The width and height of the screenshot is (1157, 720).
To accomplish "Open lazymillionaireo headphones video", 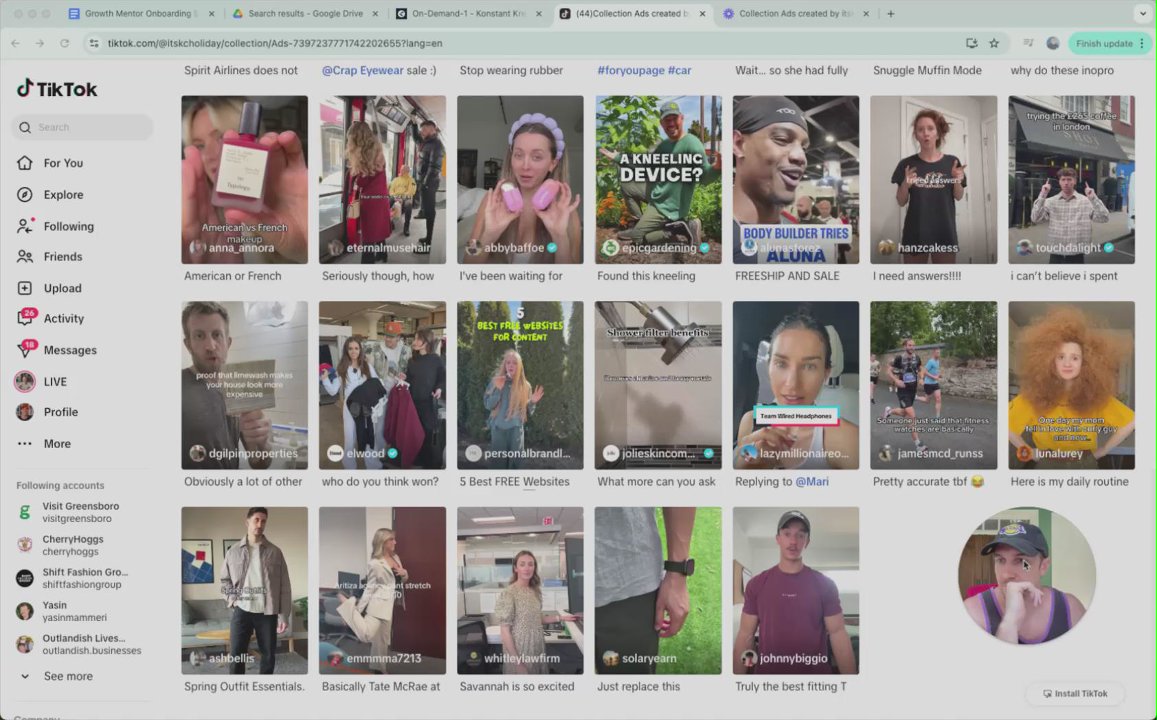I will pos(795,385).
